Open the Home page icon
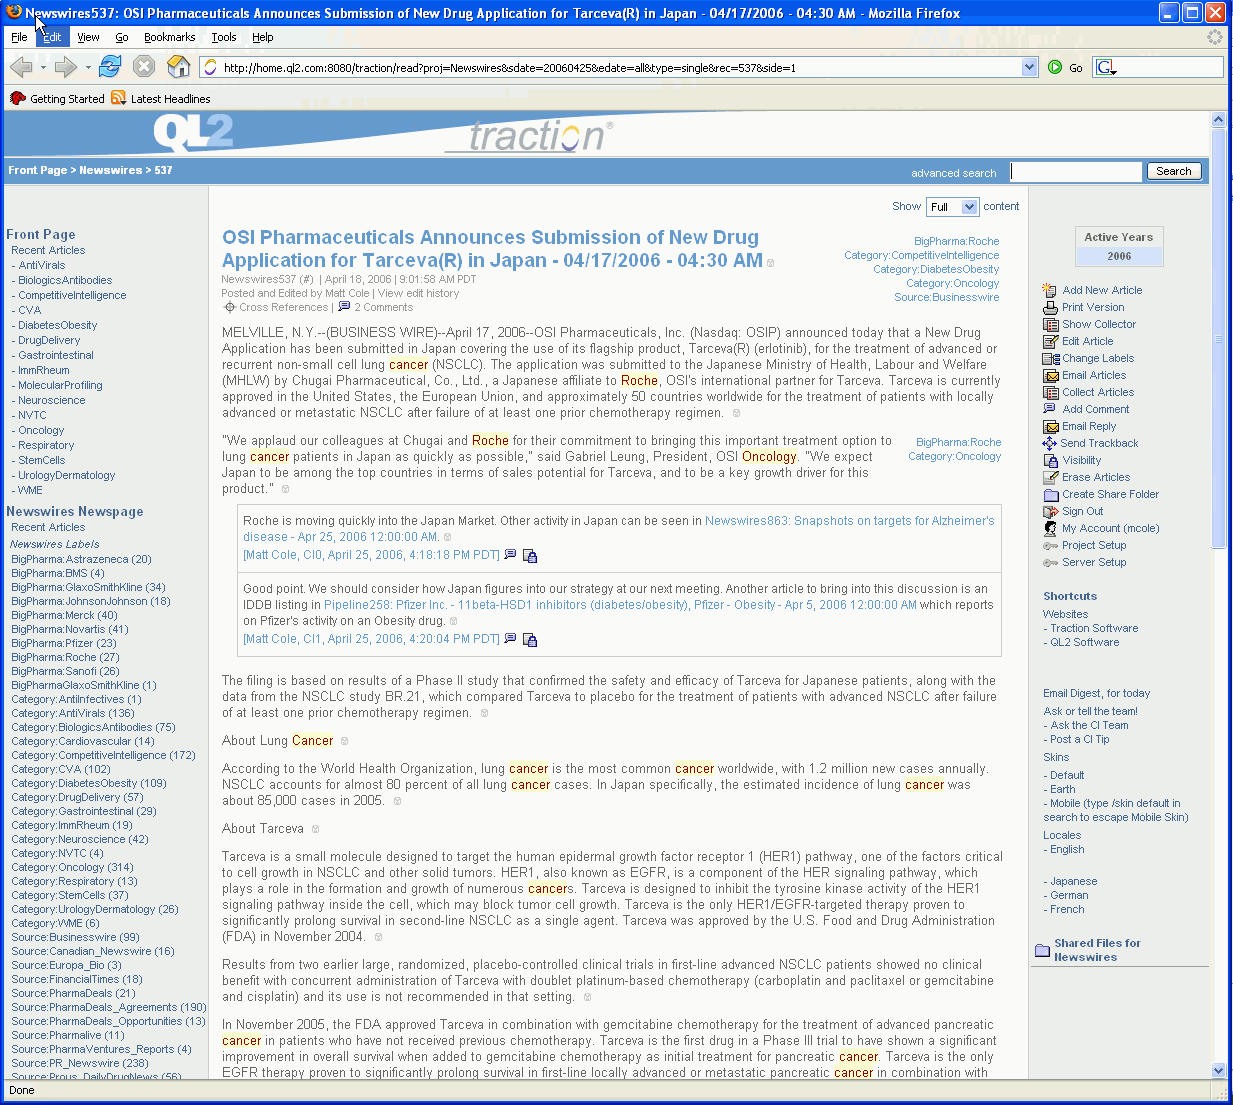 click(178, 67)
